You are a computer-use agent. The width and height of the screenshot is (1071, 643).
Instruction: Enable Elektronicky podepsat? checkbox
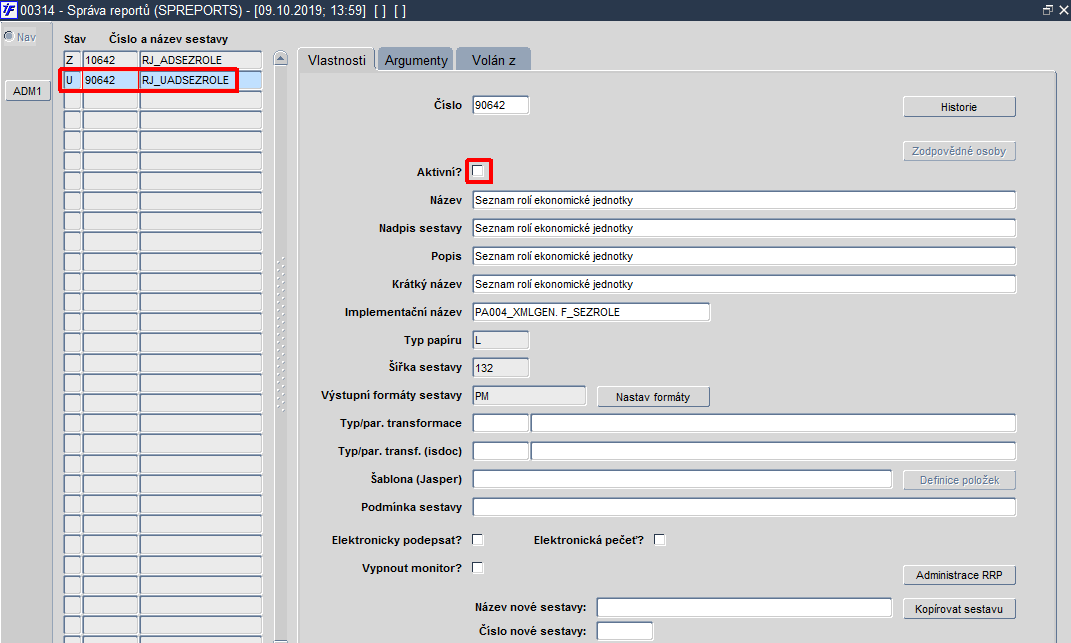[478, 540]
